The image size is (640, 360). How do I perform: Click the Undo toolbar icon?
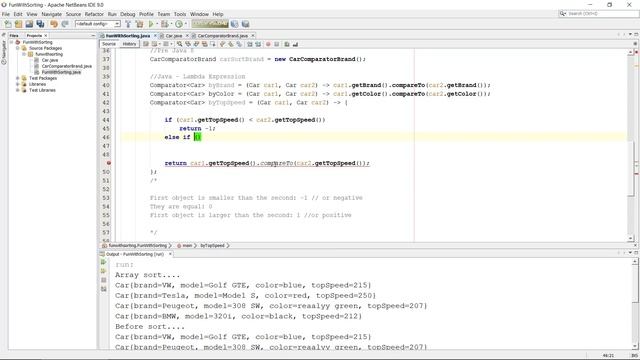54,24
